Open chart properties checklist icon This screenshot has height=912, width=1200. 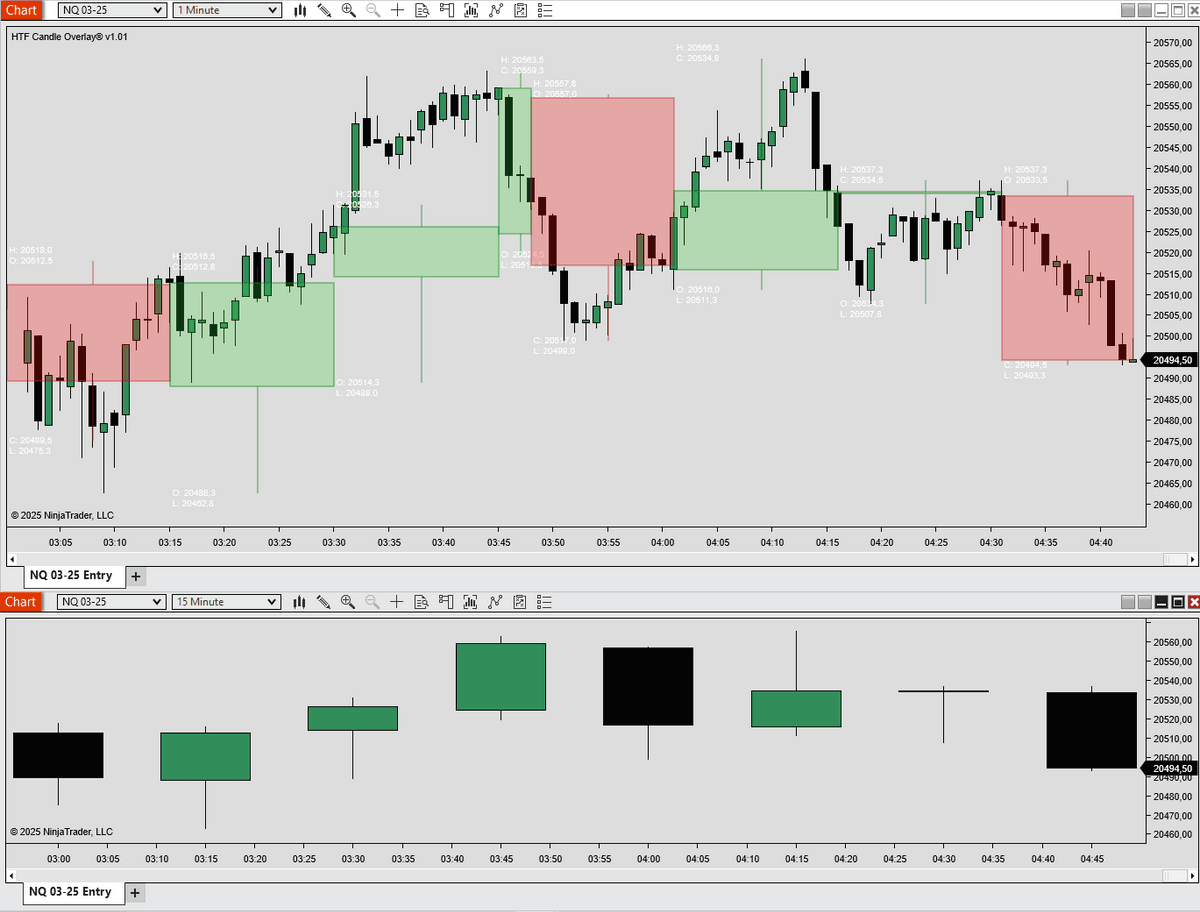(x=546, y=10)
